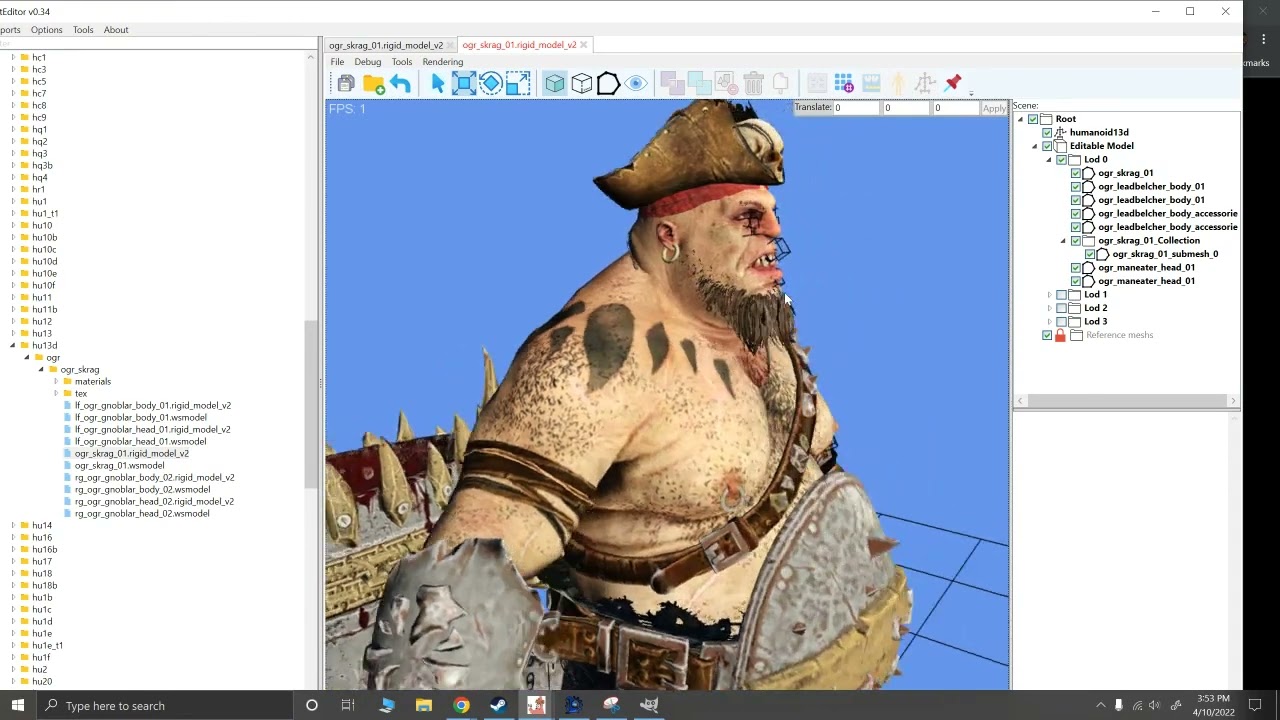Toggle ogr_skrag_01_submesh_0 checkbox
The image size is (1280, 720).
1090,254
